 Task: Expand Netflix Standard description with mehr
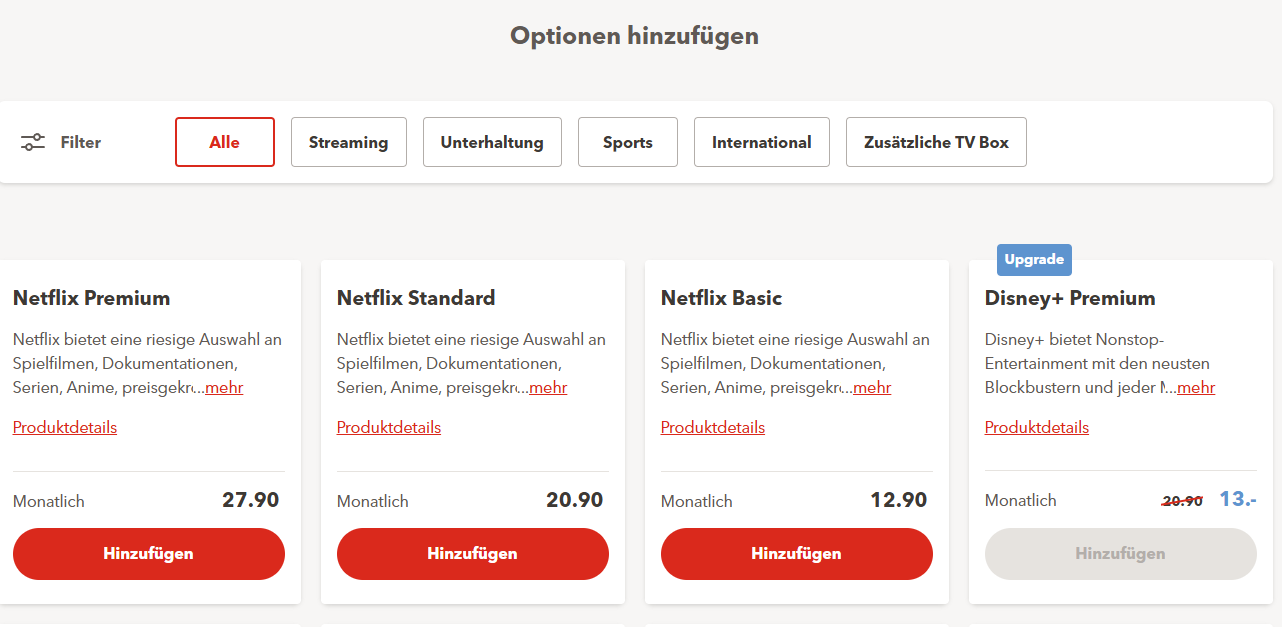(x=548, y=388)
